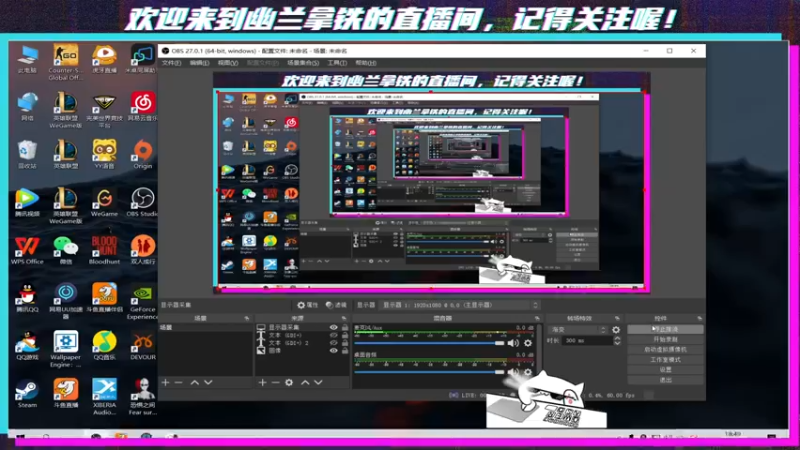
Task: Open the 微信 WeChat desktop shortcut
Action: click(66, 250)
